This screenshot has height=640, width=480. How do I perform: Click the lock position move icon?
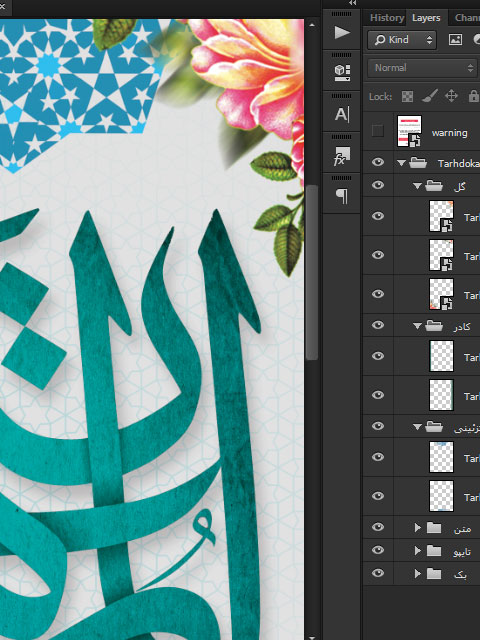point(451,96)
